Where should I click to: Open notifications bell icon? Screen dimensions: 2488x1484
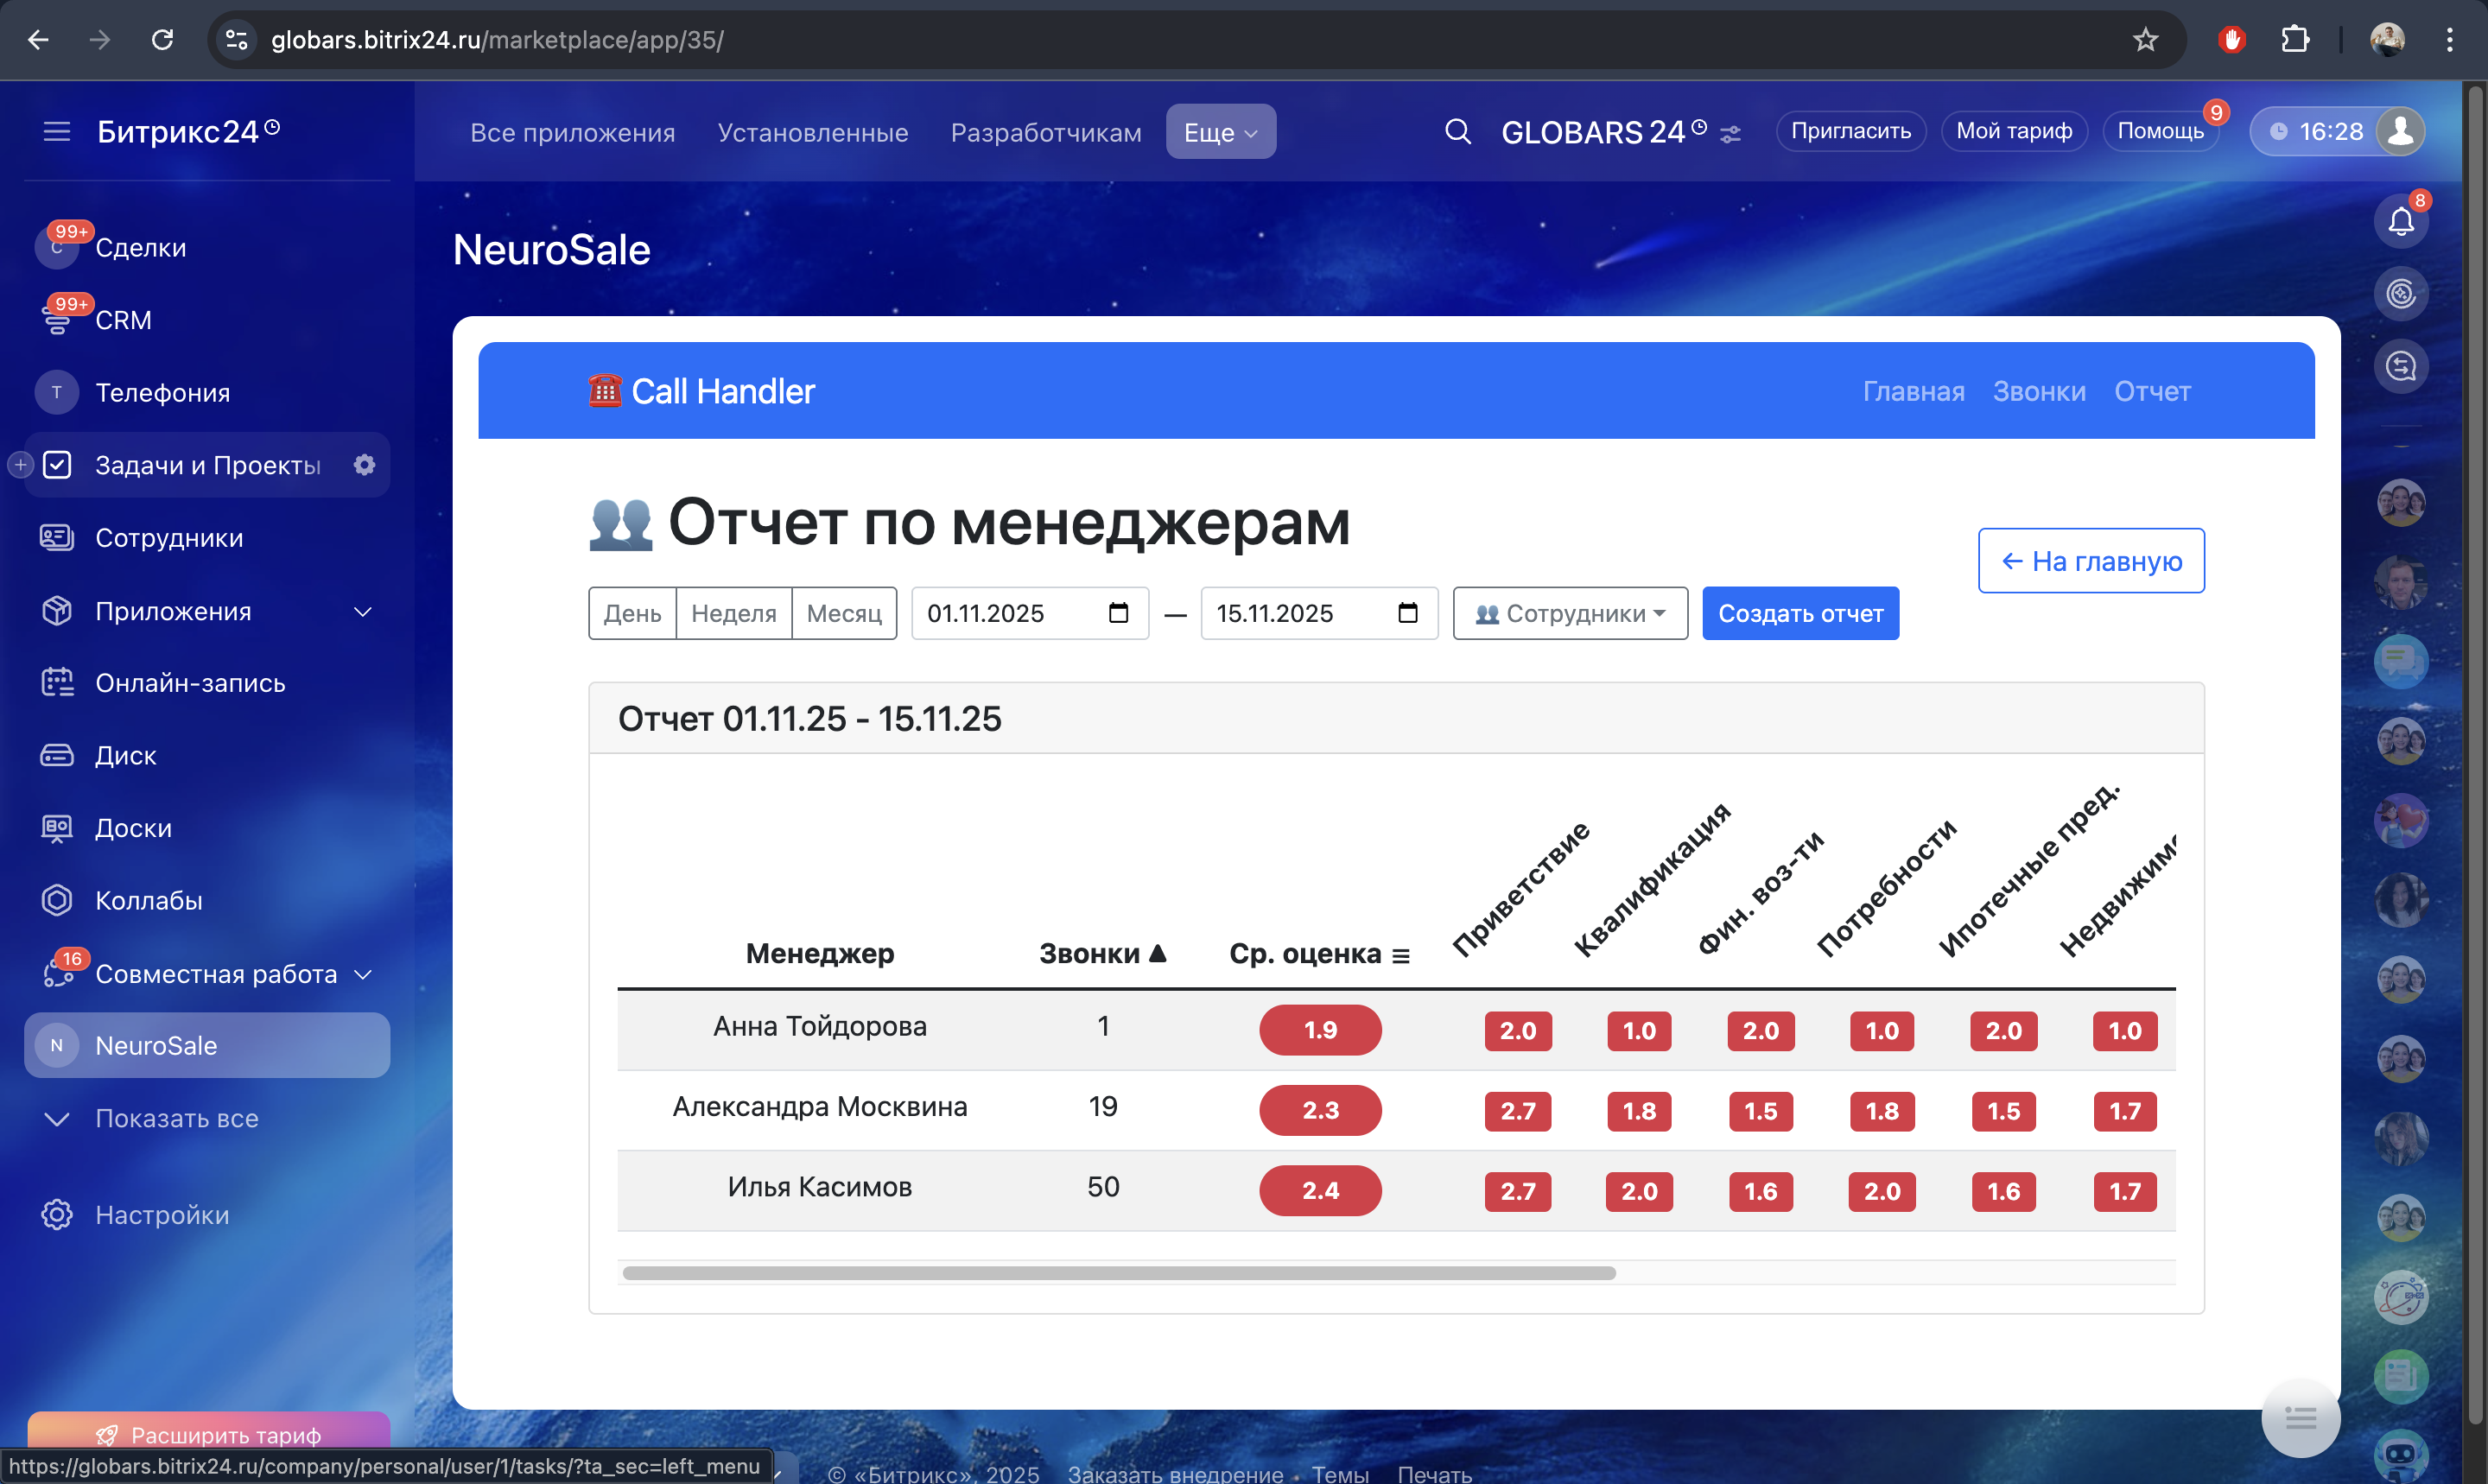point(2400,220)
